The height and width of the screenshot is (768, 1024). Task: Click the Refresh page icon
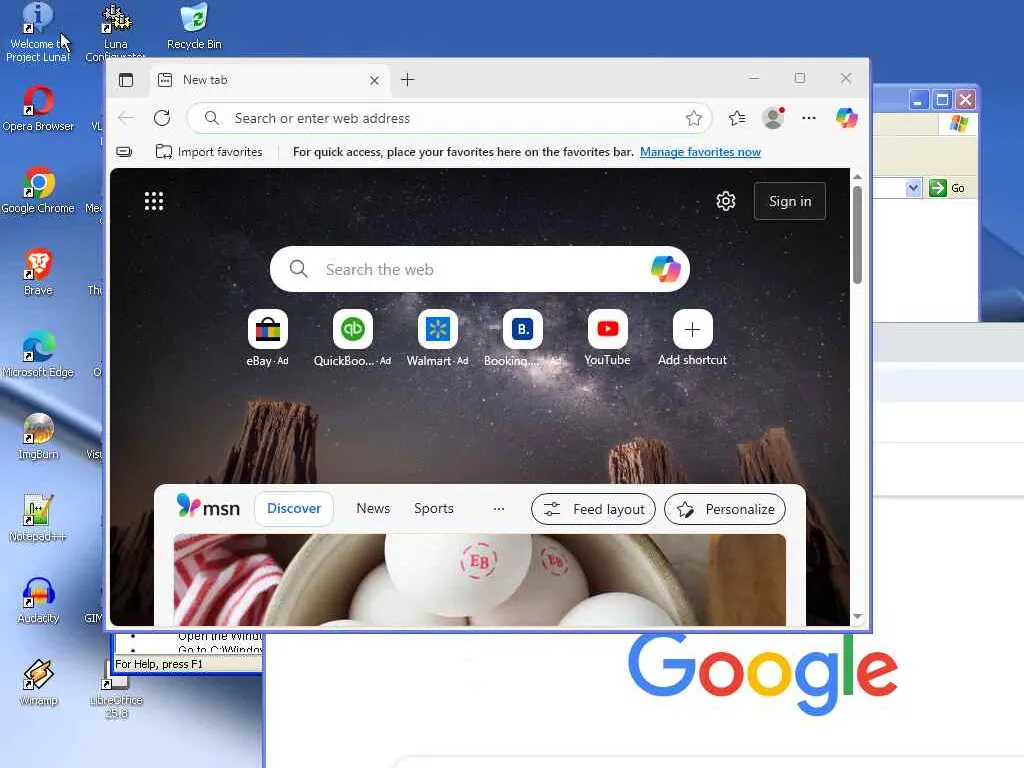[x=162, y=118]
